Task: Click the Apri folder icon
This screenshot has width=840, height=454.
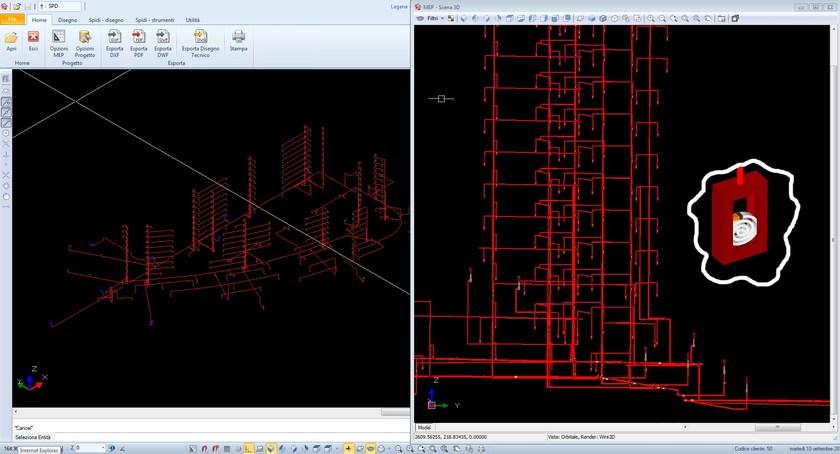Action: [12, 37]
